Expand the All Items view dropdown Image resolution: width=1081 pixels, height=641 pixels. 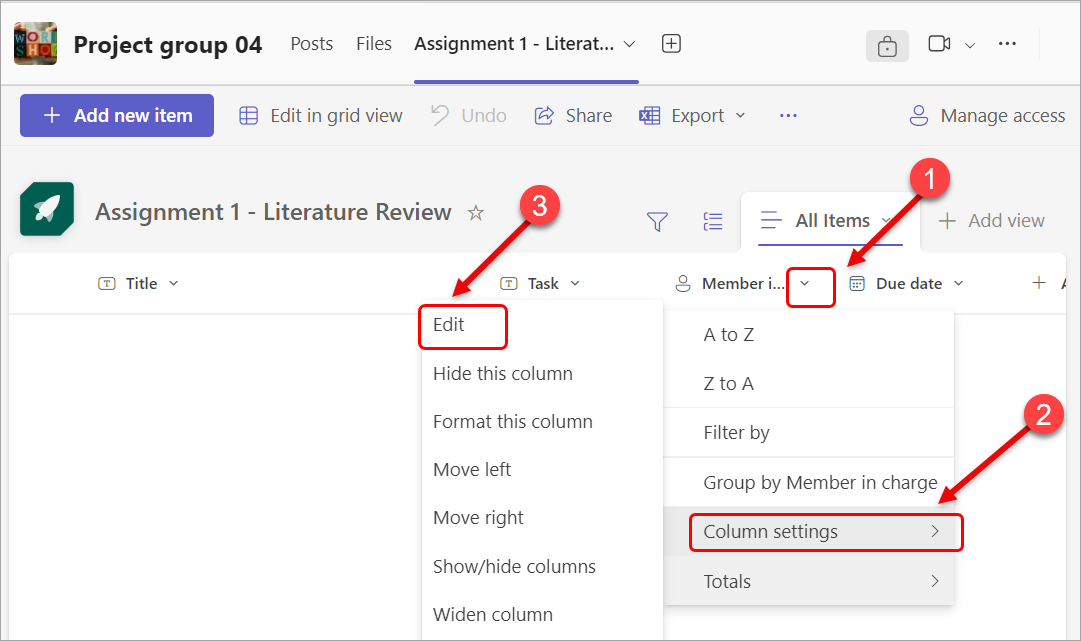(x=886, y=221)
